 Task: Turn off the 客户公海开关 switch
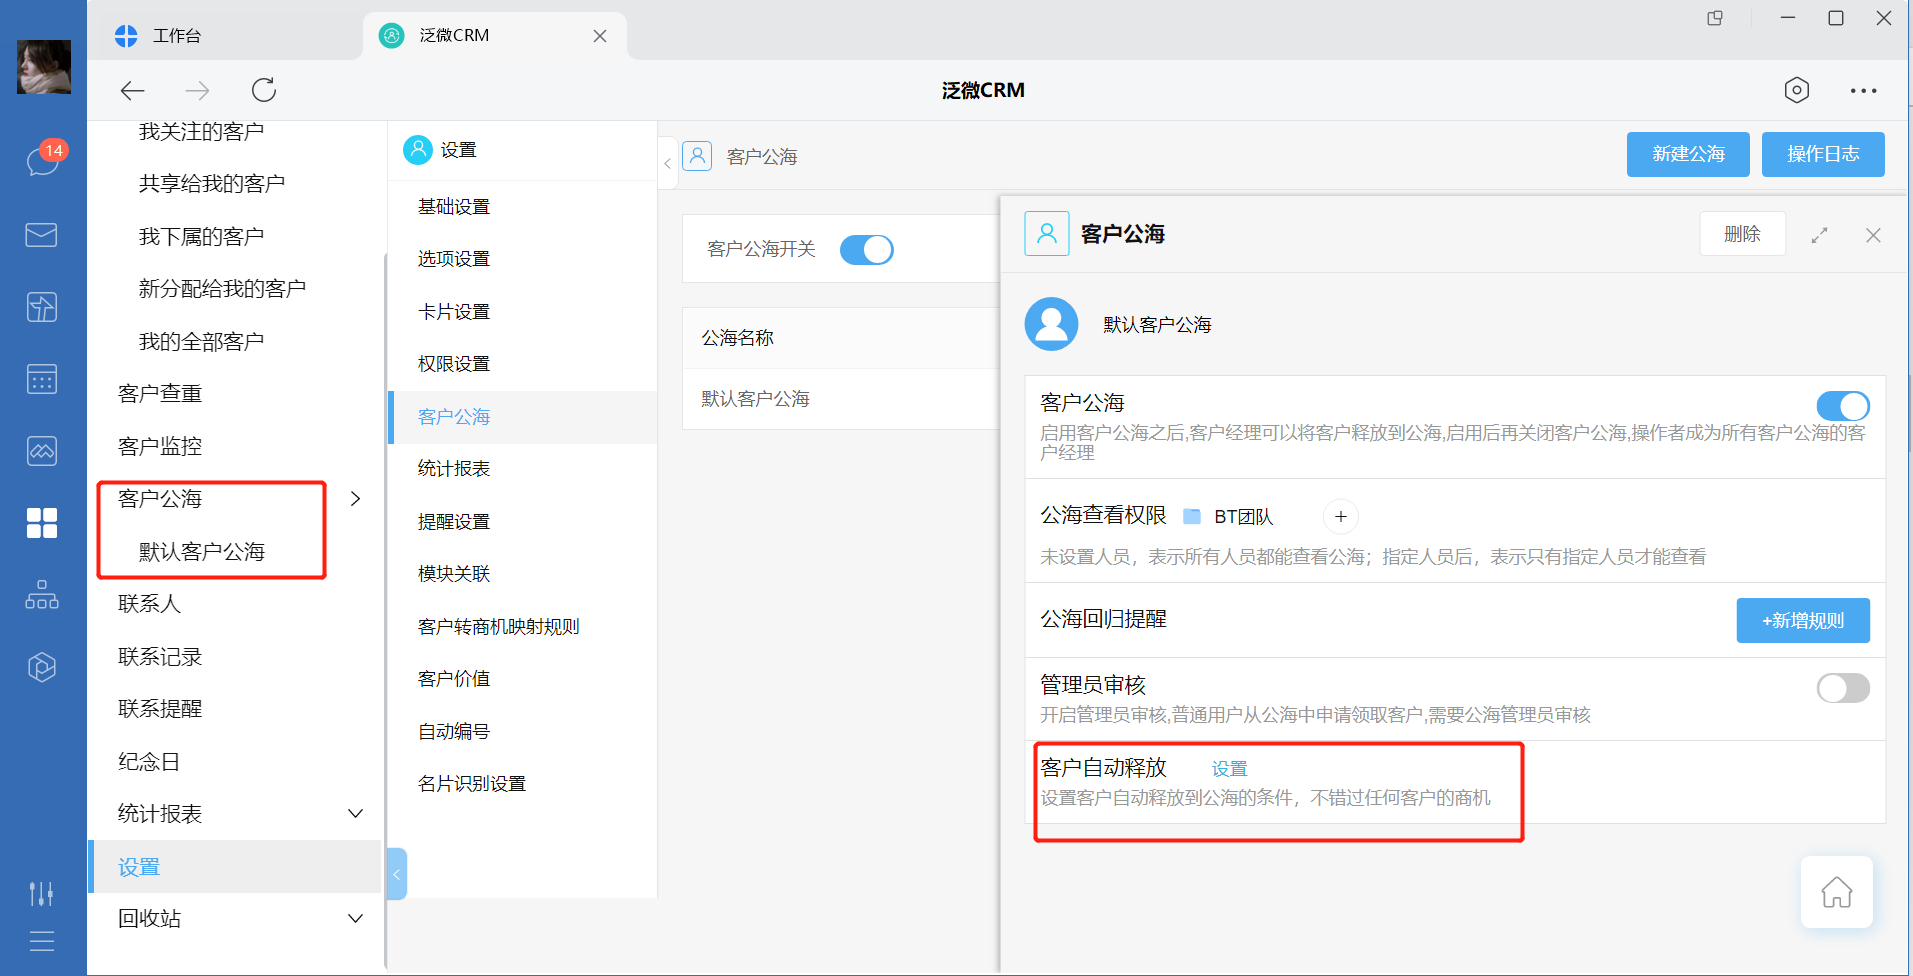(866, 249)
